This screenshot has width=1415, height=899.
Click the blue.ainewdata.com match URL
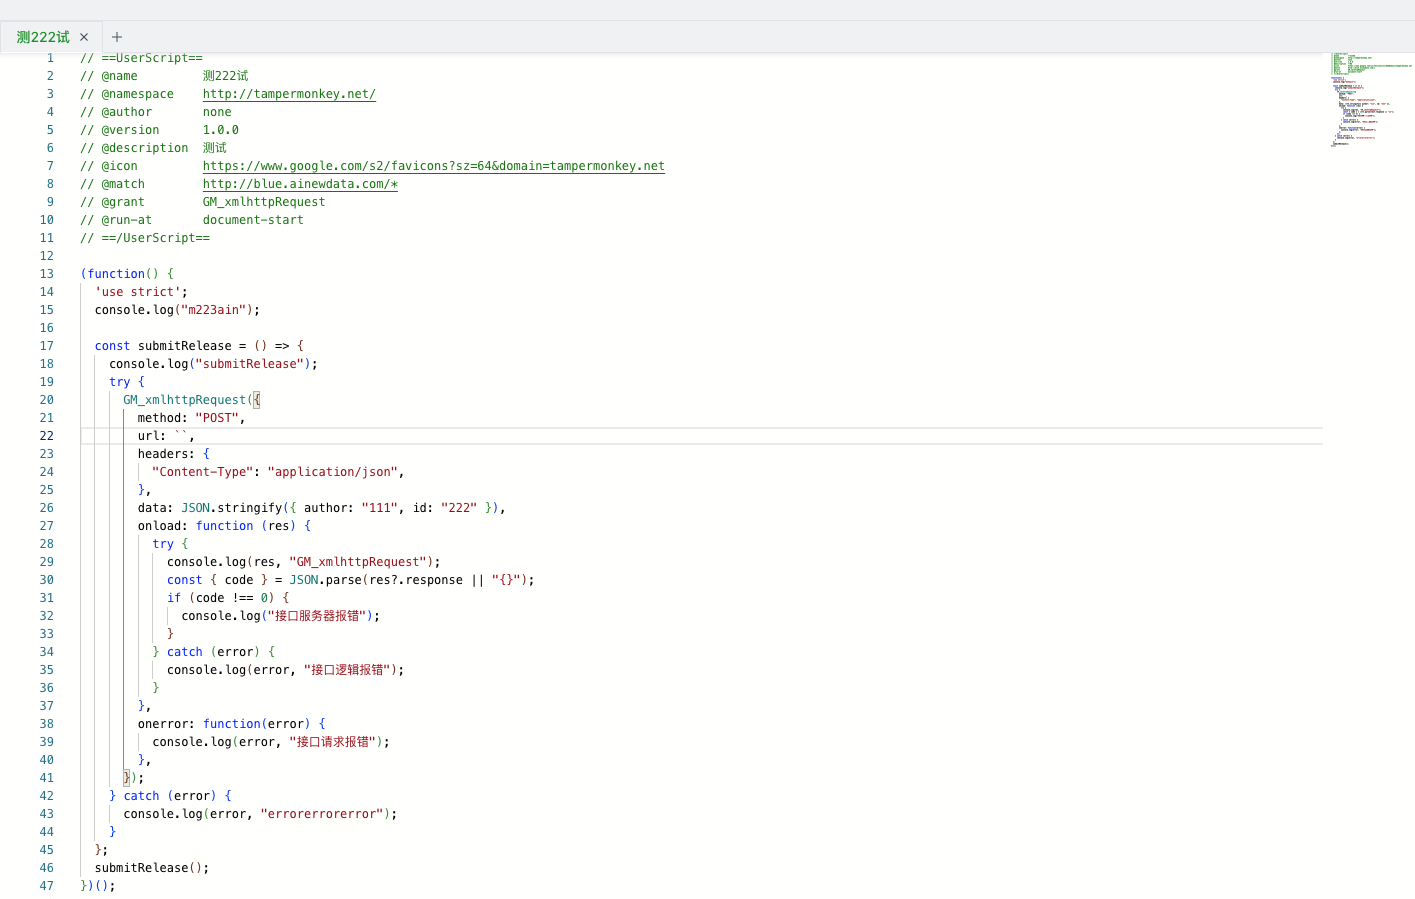click(x=300, y=184)
